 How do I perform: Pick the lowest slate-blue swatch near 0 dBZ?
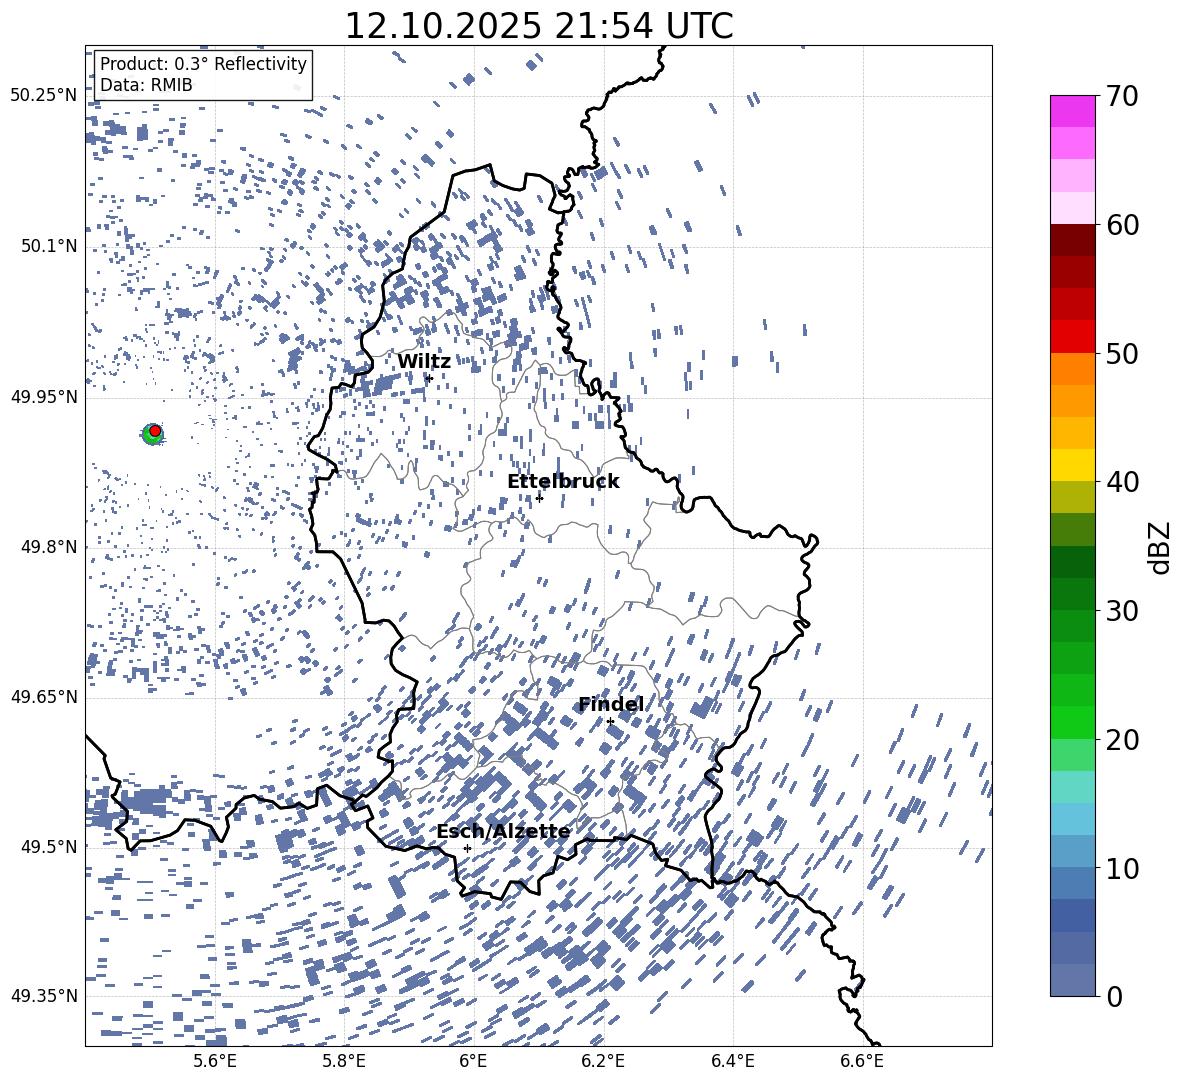[x=1072, y=980]
